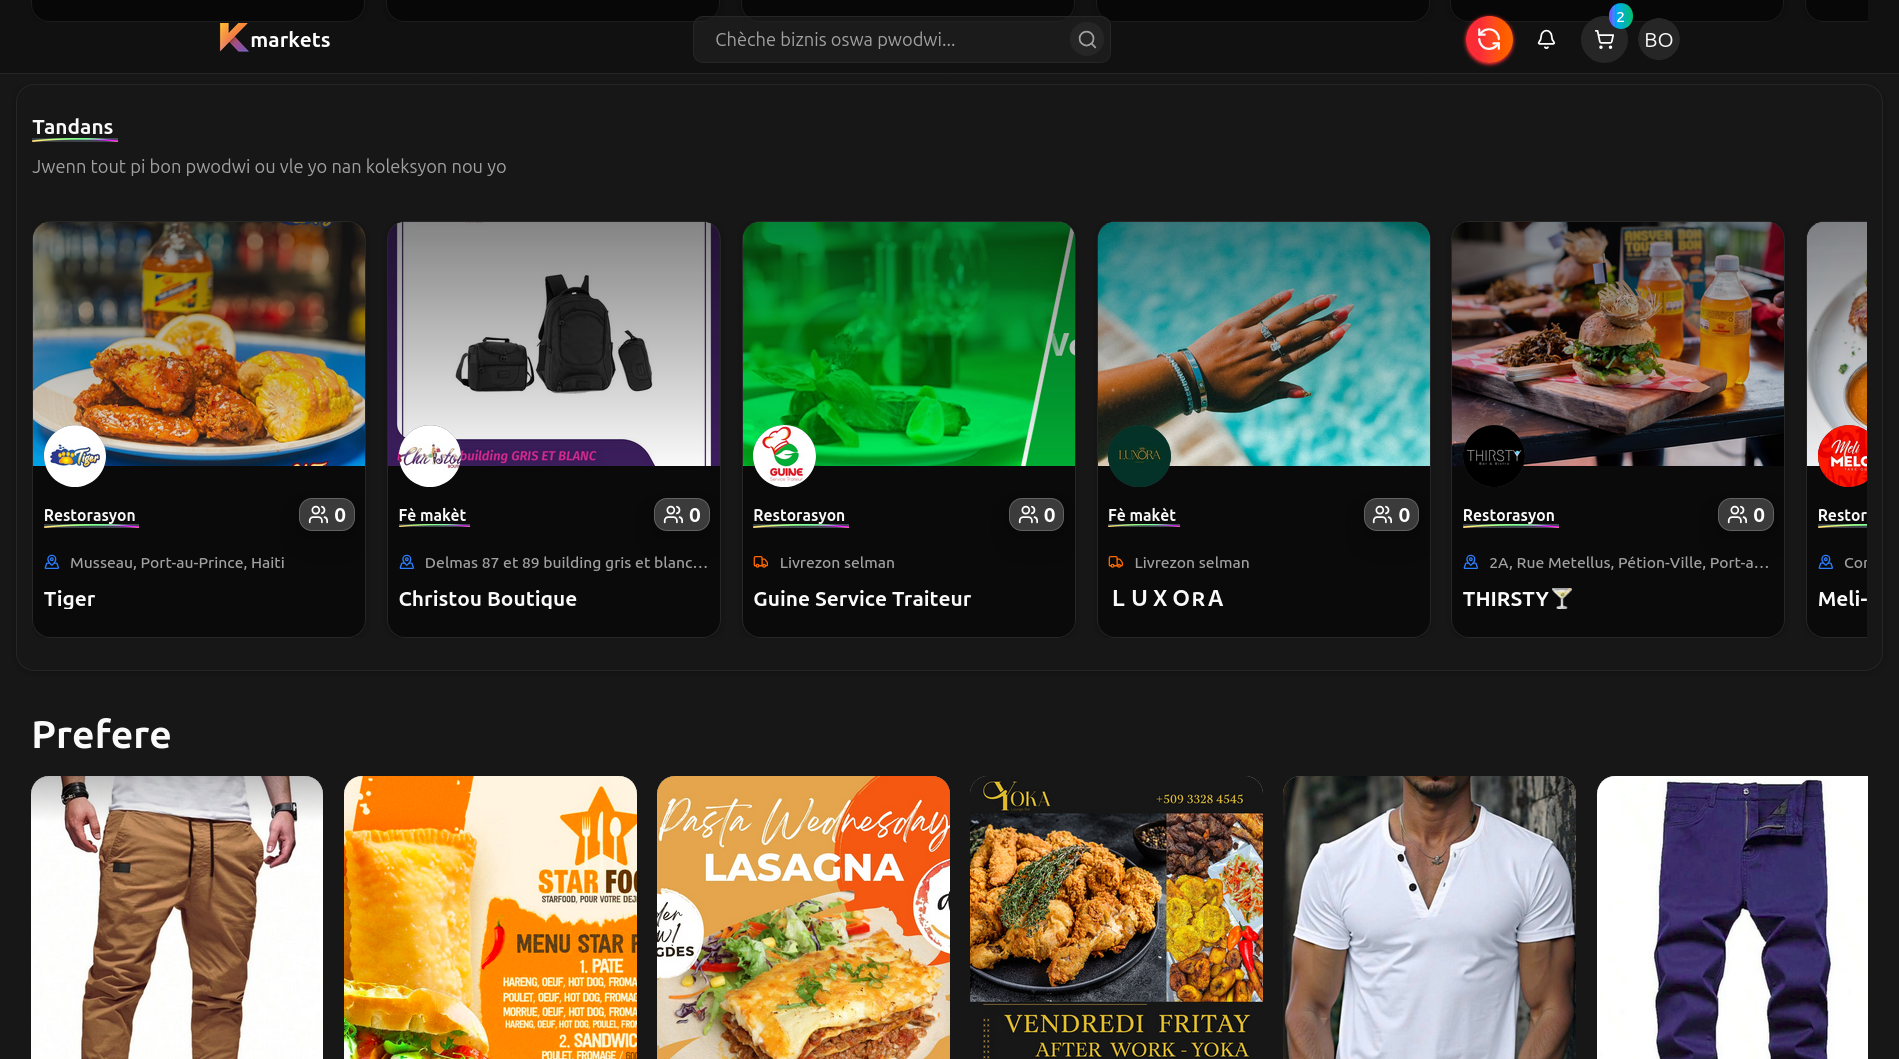The height and width of the screenshot is (1059, 1899).
Task: Open the LUXORA hand jewelry cover photo
Action: click(x=1264, y=344)
